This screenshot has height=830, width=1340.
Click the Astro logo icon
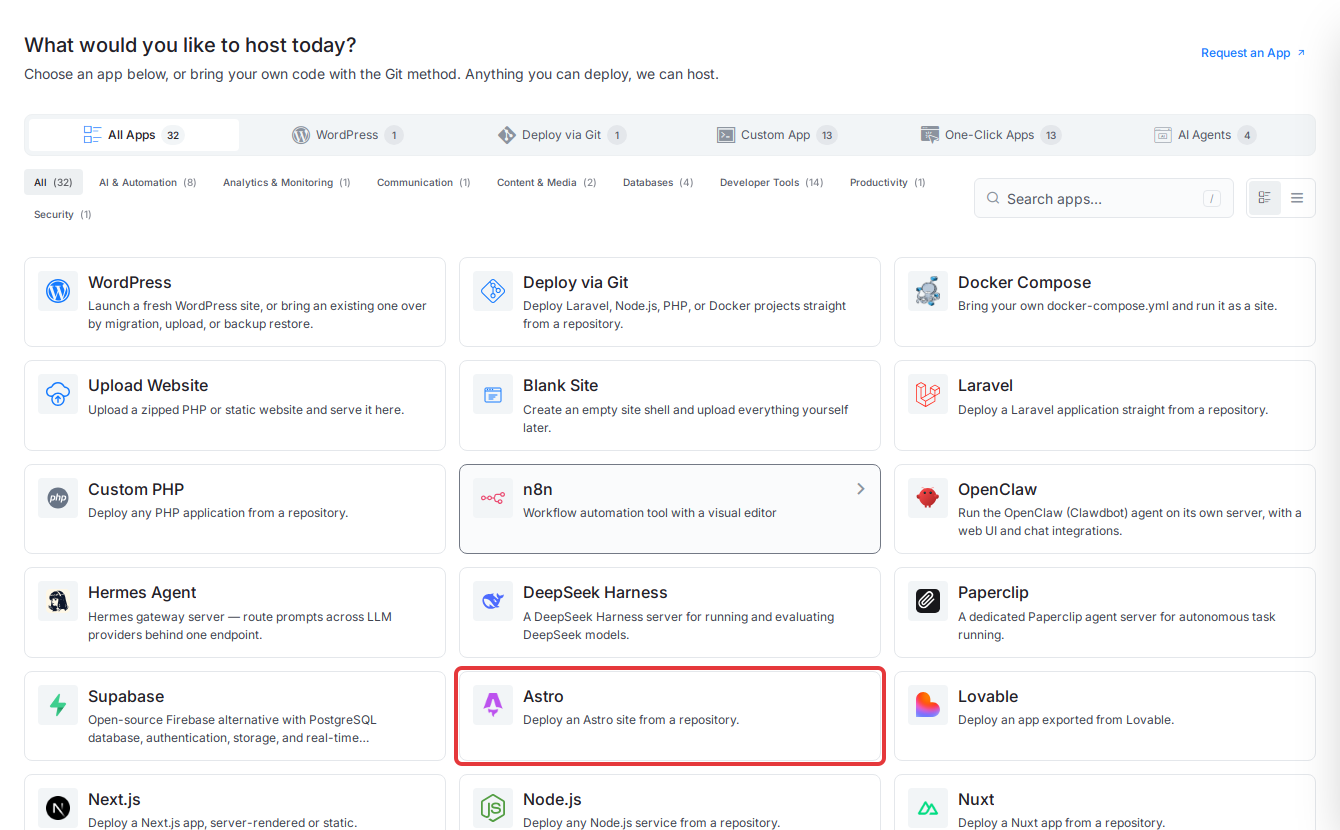tap(493, 705)
